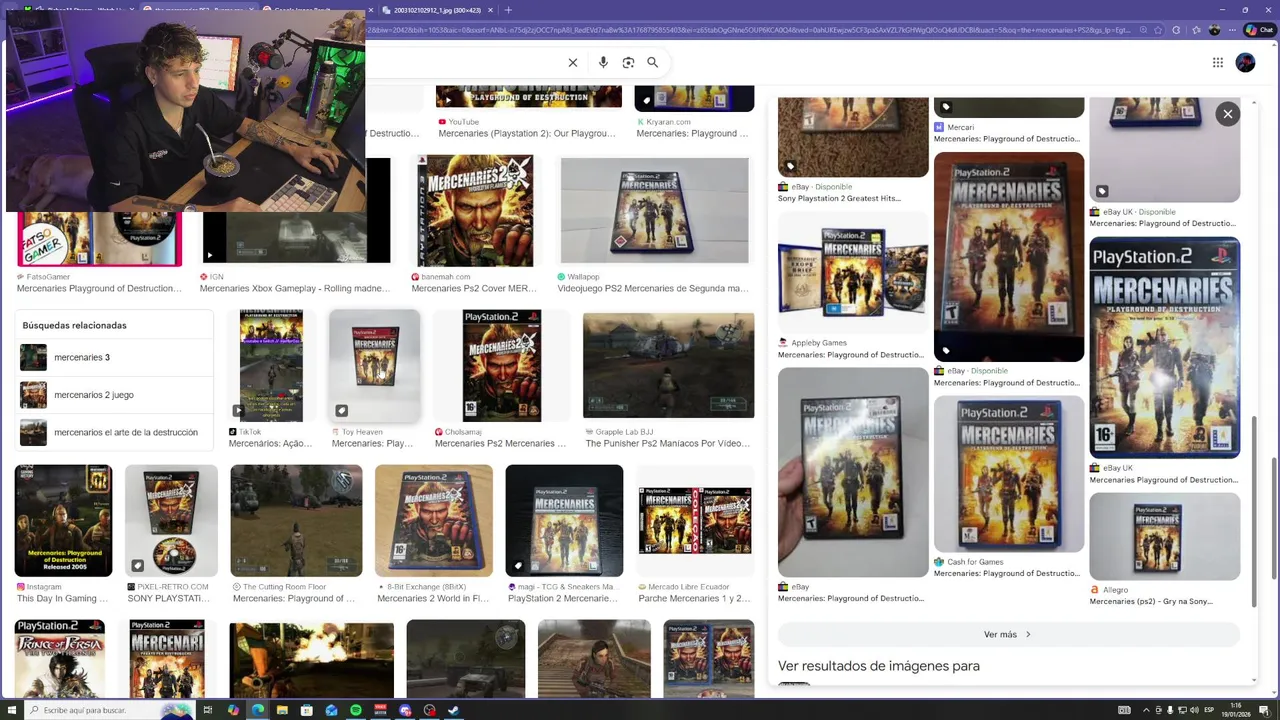
Task: Start voice search with the microphone
Action: tap(603, 62)
